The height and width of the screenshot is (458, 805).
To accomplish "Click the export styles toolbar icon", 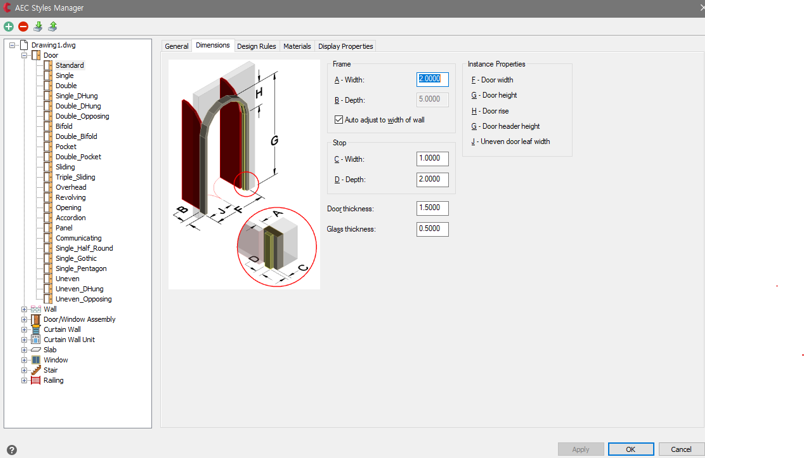I will click(53, 26).
